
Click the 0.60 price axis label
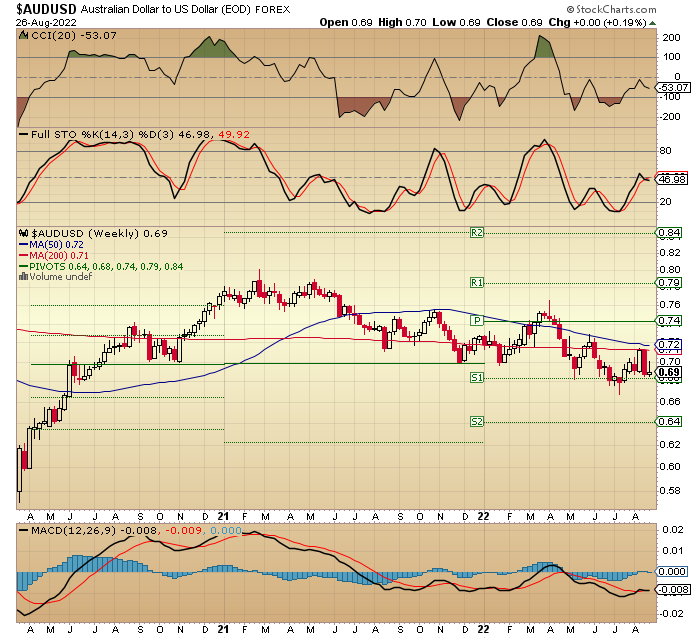(x=670, y=467)
